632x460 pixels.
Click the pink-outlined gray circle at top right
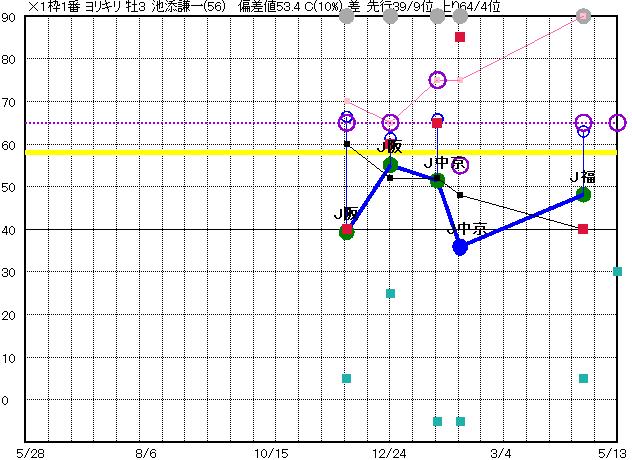584,16
